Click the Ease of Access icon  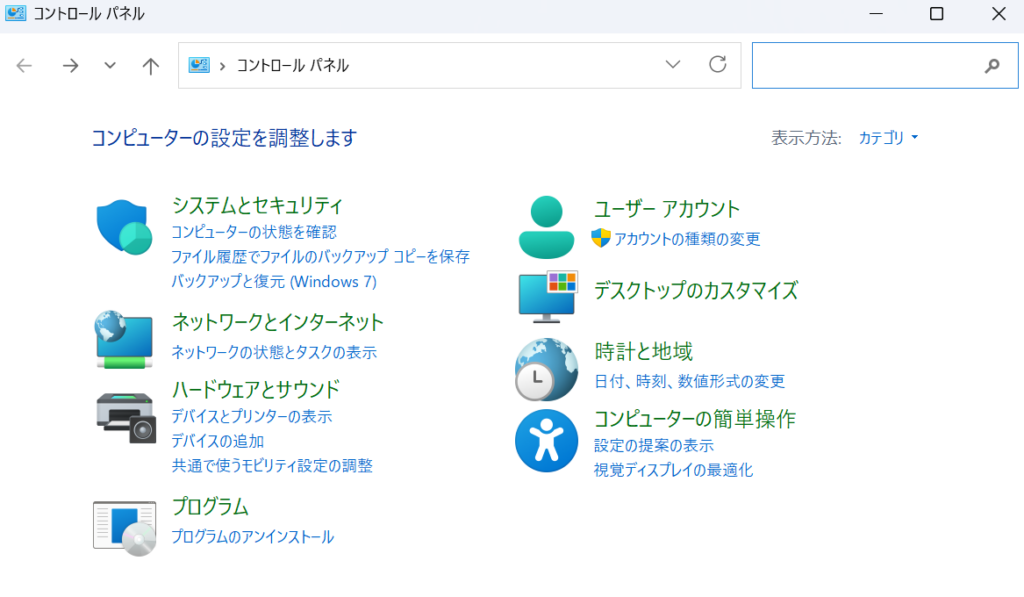[x=546, y=441]
